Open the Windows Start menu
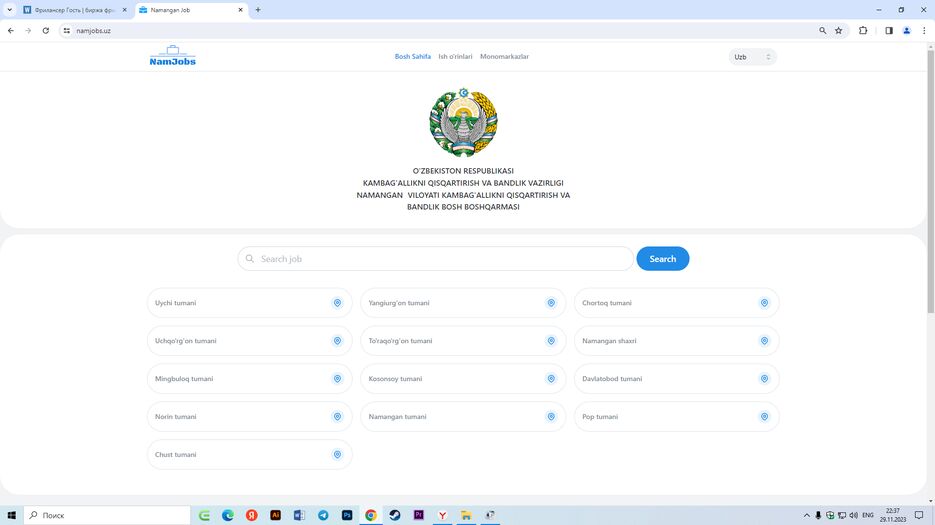The width and height of the screenshot is (935, 525). pos(11,515)
